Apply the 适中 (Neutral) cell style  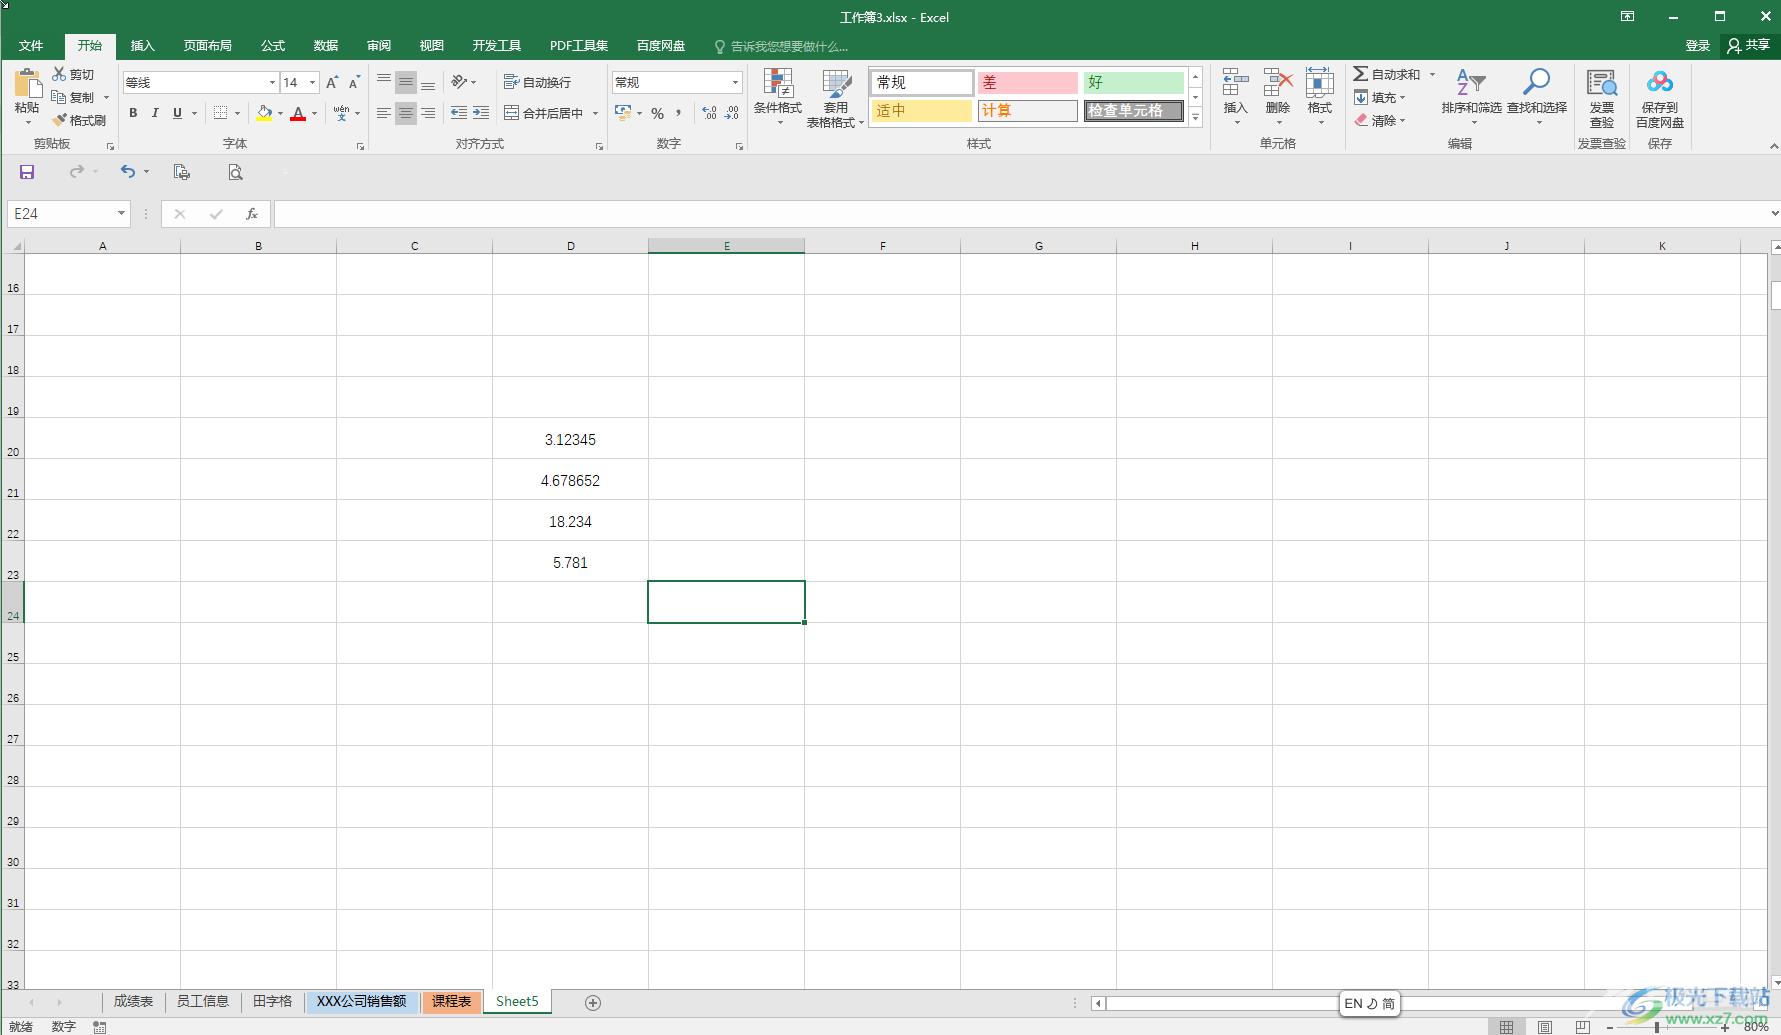921,111
